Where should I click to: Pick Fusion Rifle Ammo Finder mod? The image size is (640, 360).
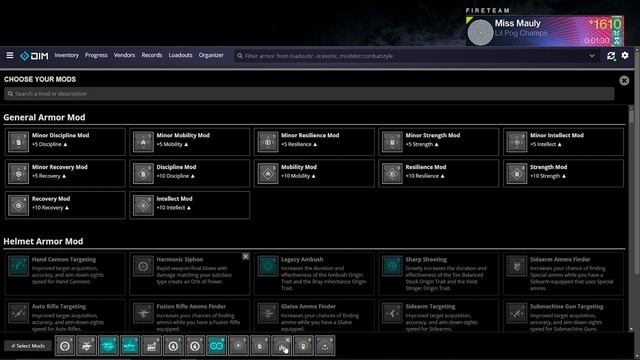(x=190, y=316)
